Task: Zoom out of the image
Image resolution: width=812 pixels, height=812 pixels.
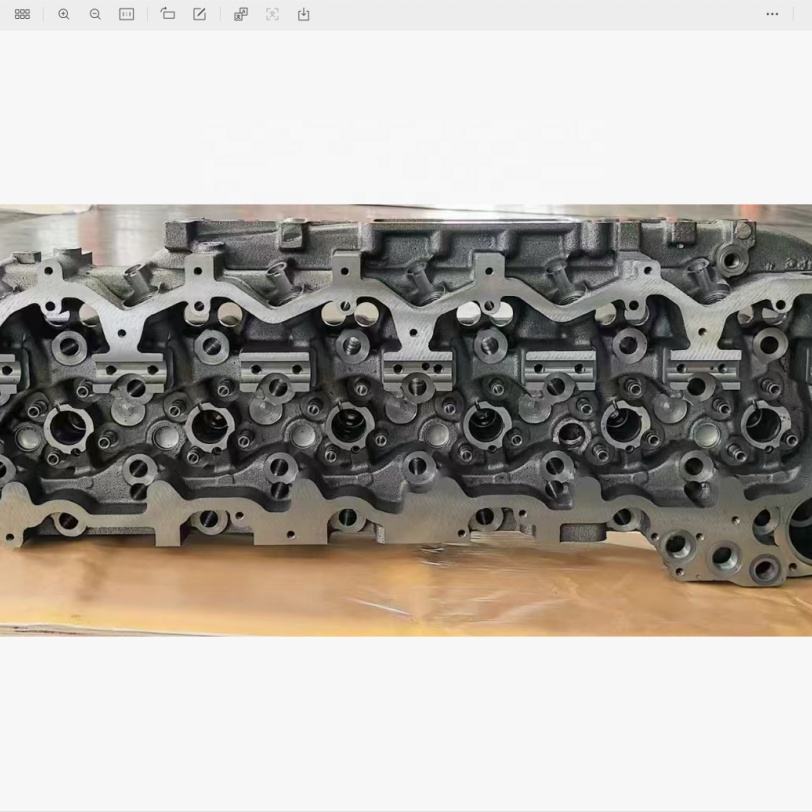Action: 95,14
